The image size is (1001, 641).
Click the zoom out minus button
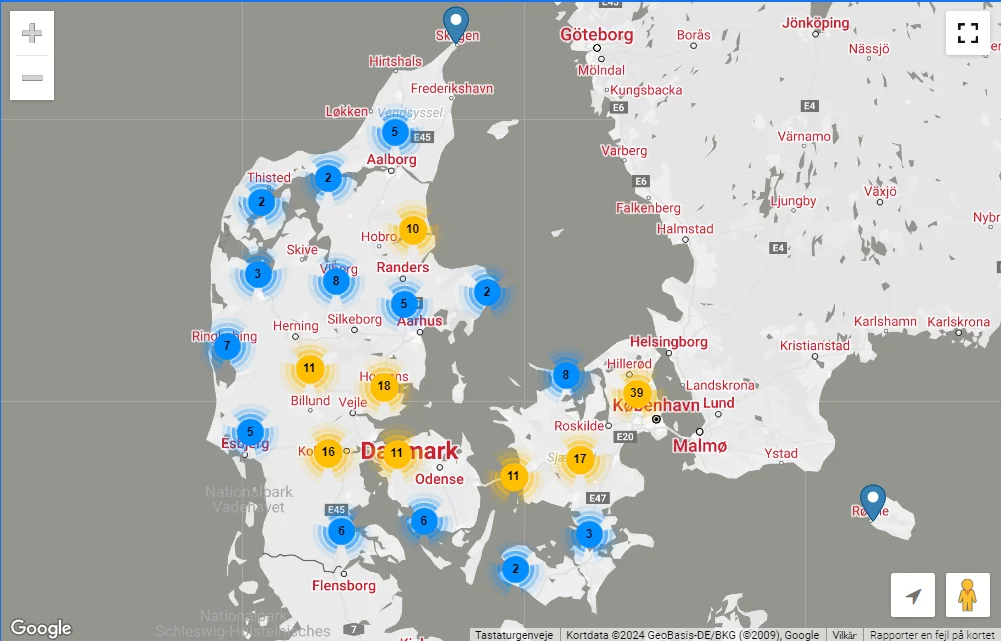[x=32, y=78]
